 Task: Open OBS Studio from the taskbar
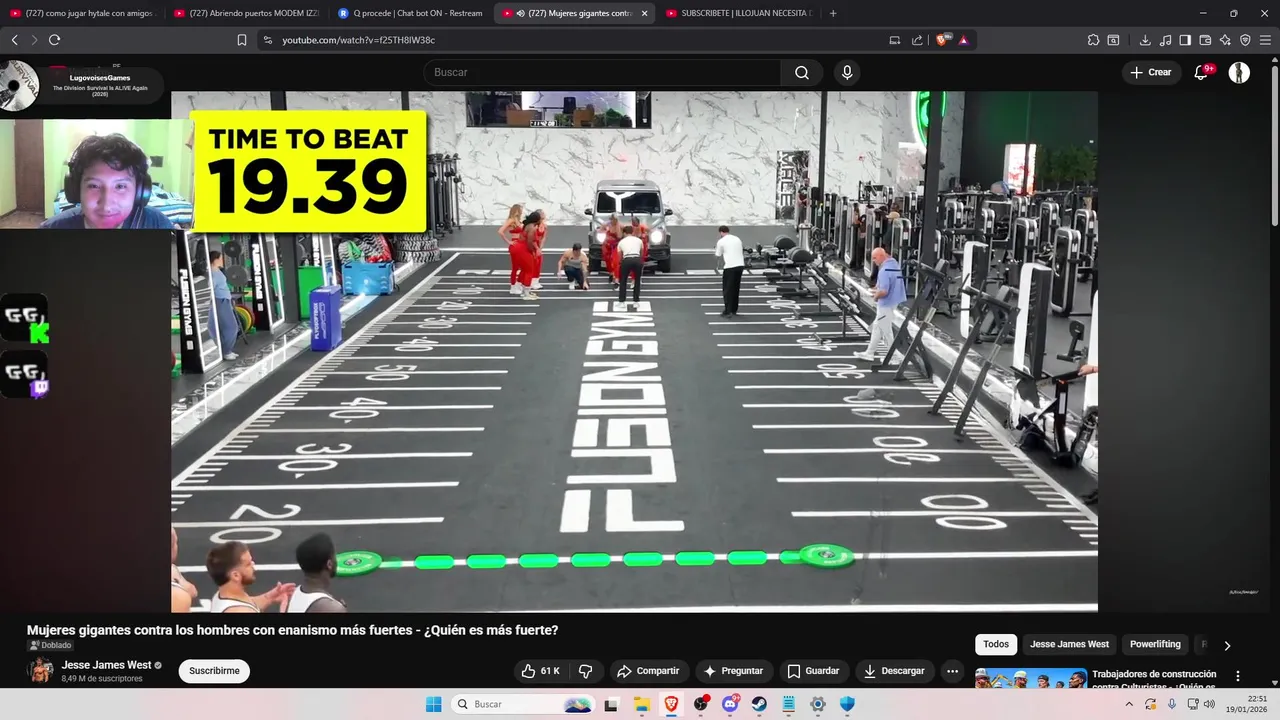[701, 704]
